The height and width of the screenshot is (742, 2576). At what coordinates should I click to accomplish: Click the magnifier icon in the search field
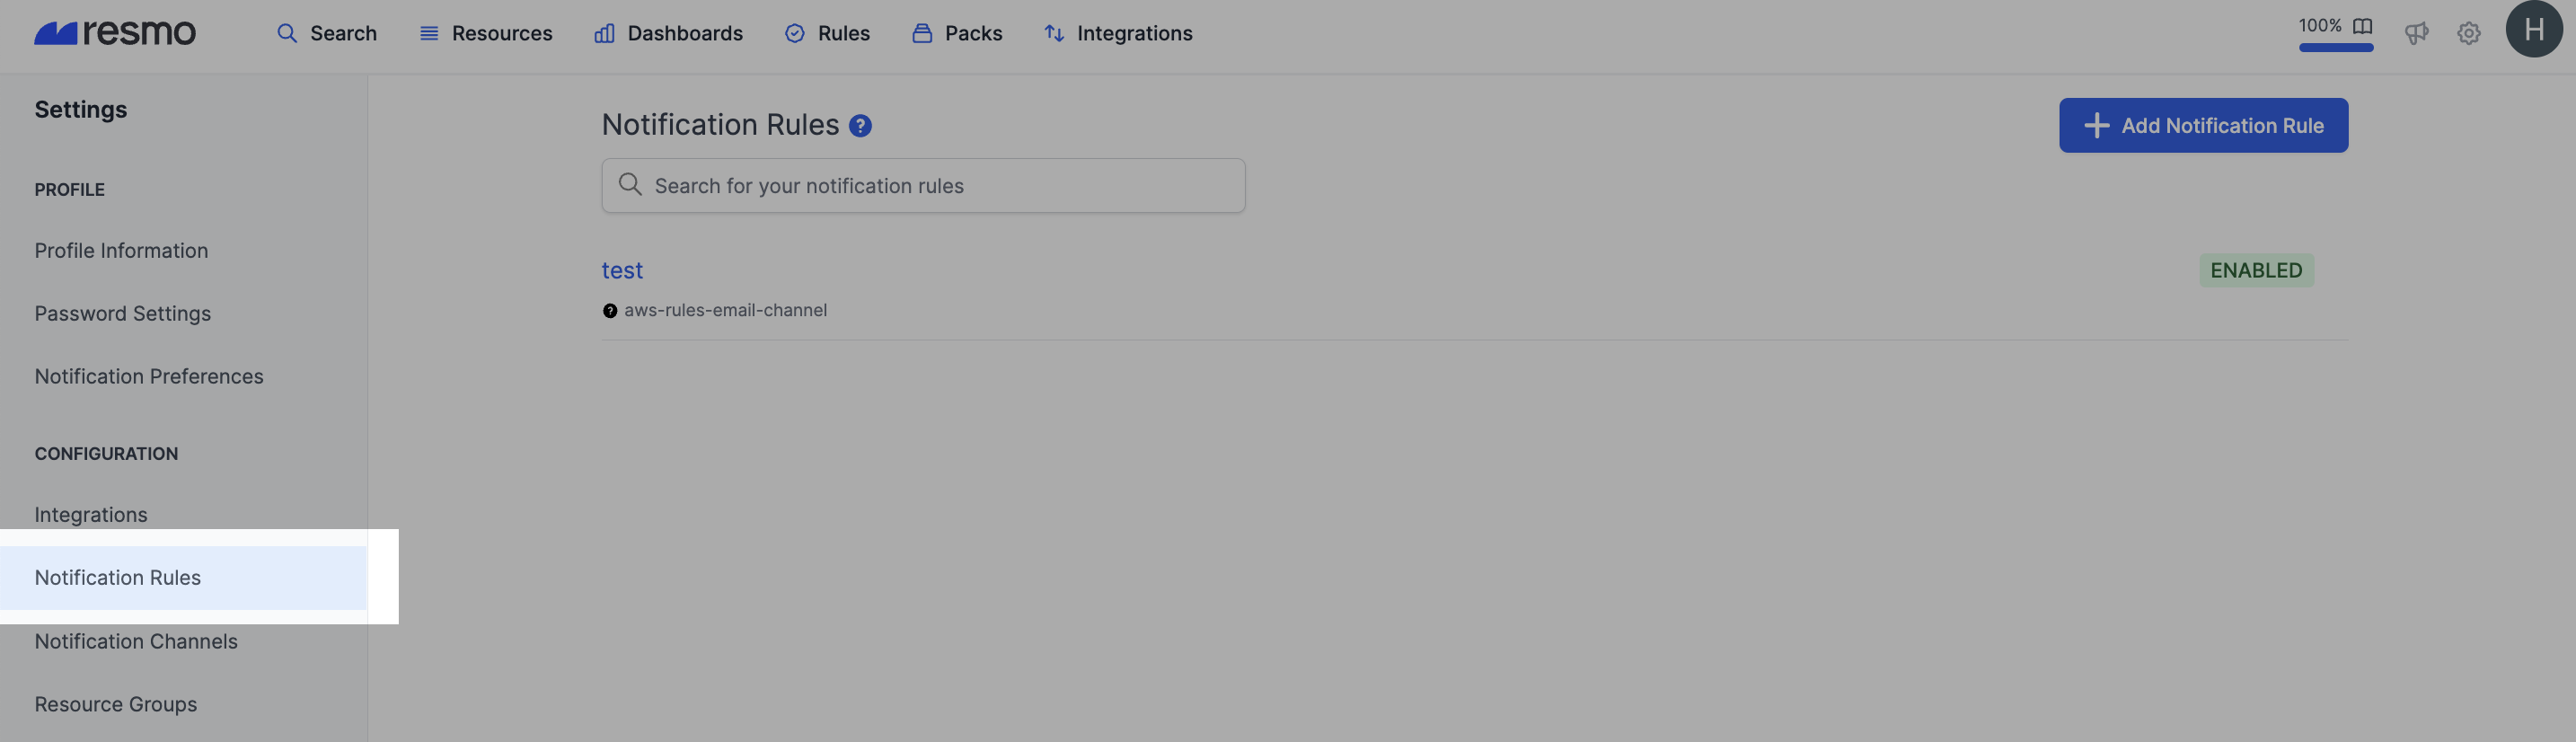(x=630, y=185)
